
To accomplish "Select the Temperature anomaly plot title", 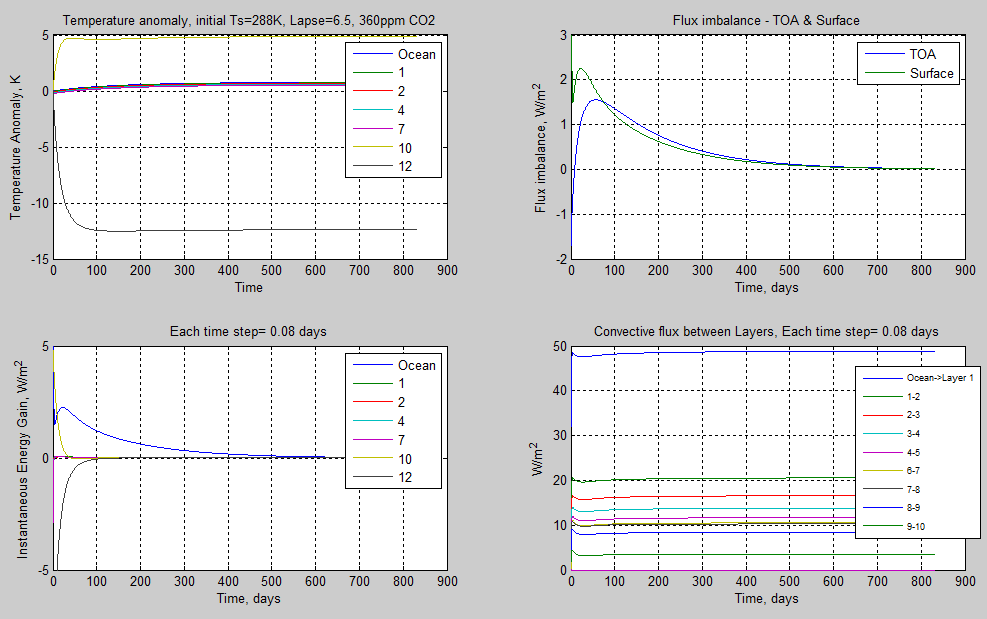I will (x=249, y=20).
